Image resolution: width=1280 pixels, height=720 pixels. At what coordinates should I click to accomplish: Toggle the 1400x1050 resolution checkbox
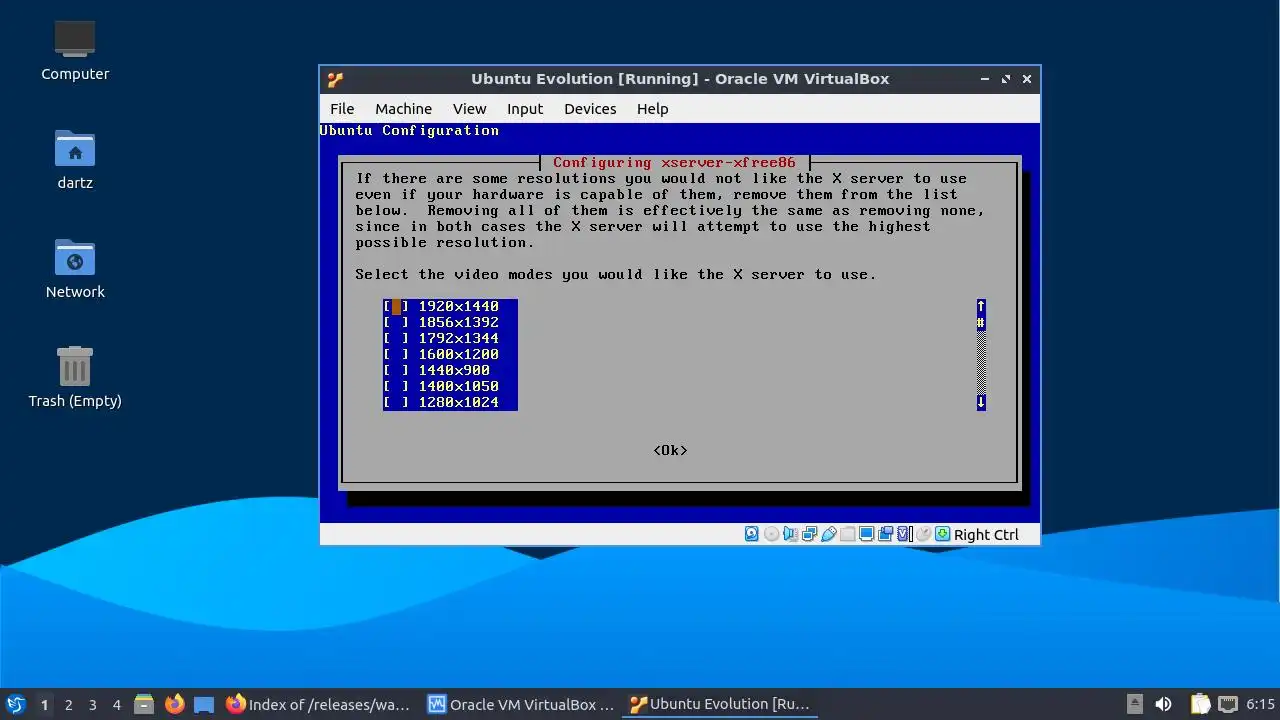pos(396,386)
